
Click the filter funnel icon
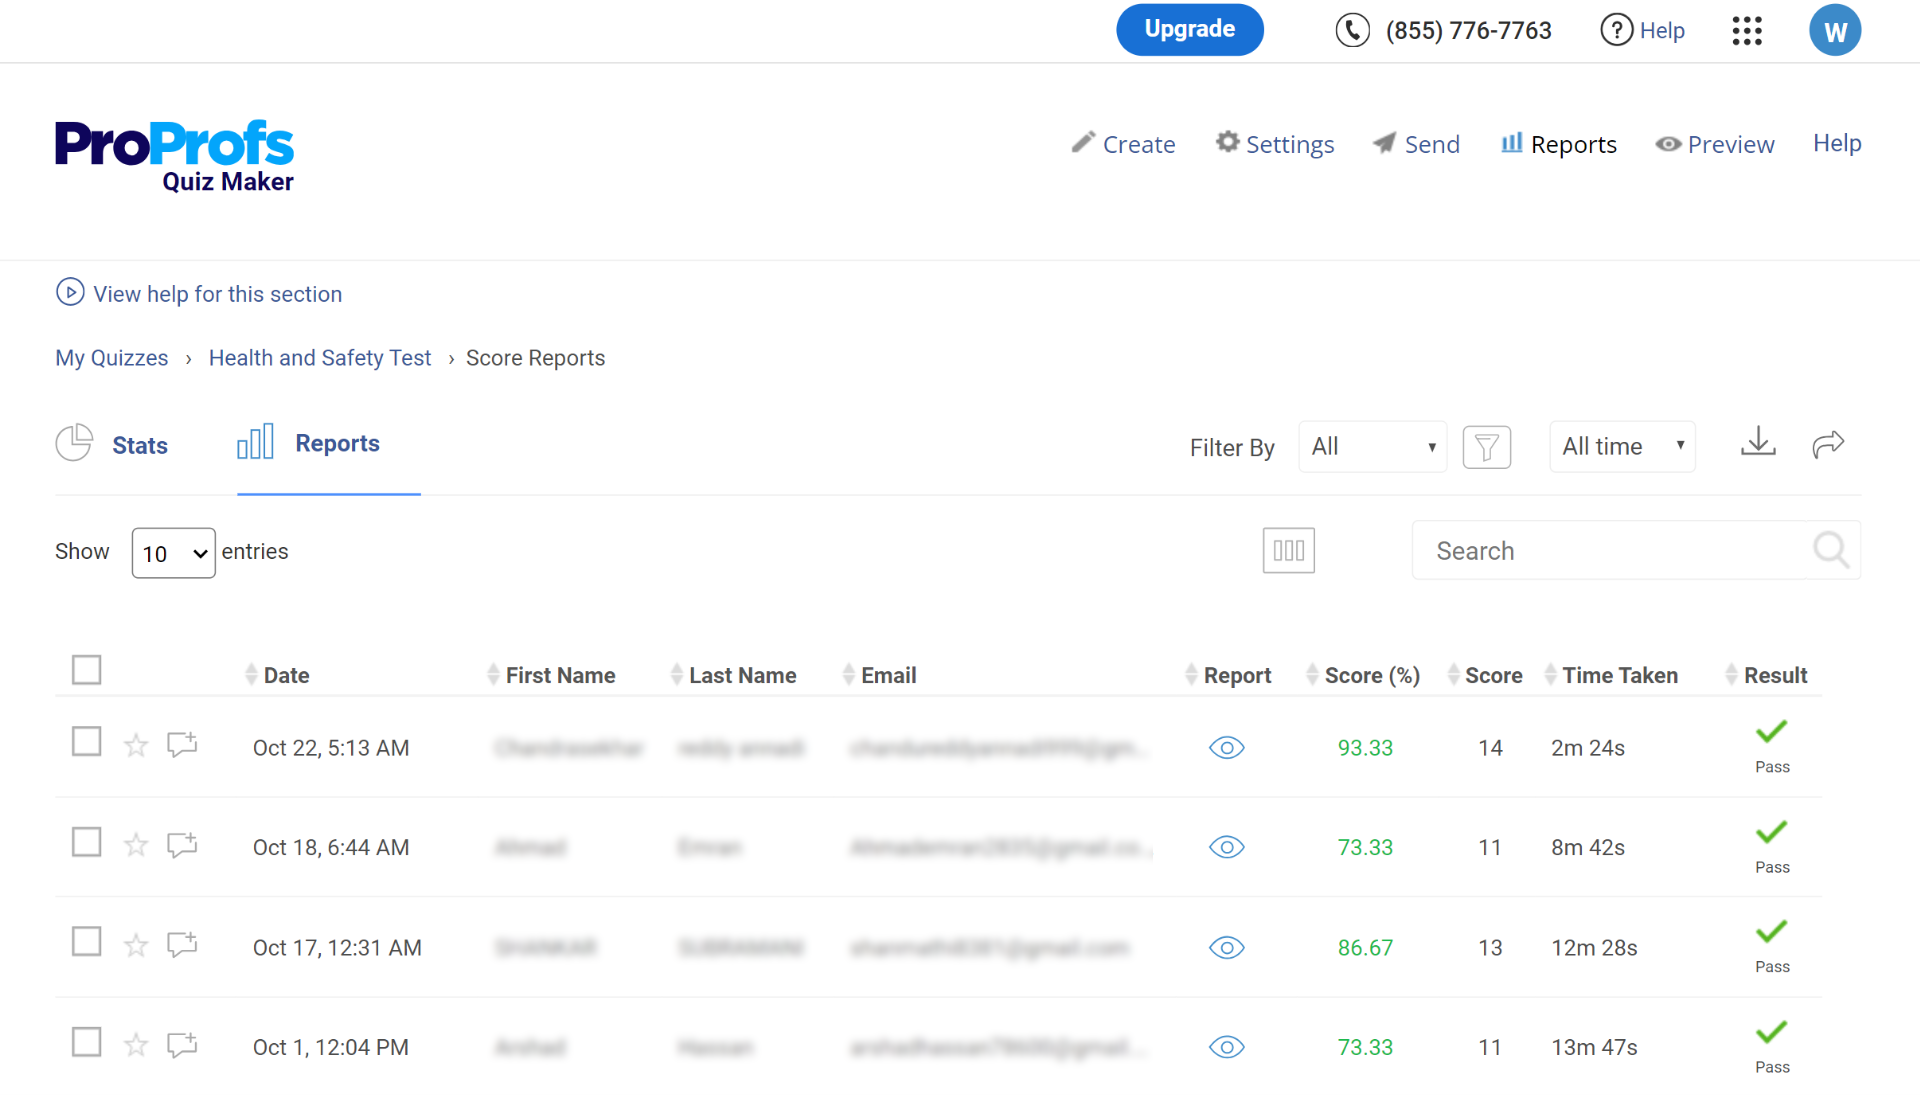(x=1486, y=447)
